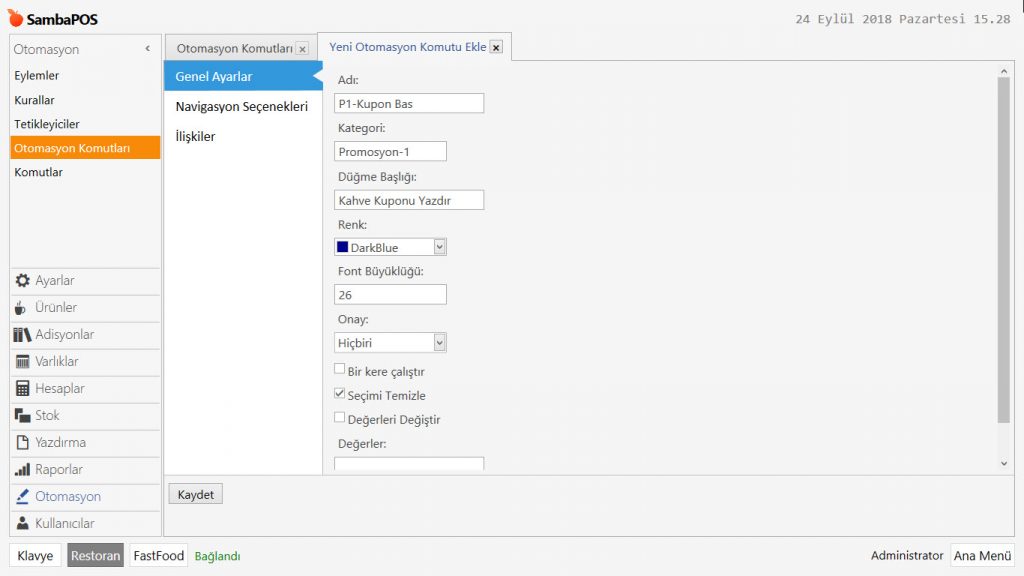The height and width of the screenshot is (576, 1024).
Task: Switch to the Otomasyon Komutları tab
Action: 234,48
